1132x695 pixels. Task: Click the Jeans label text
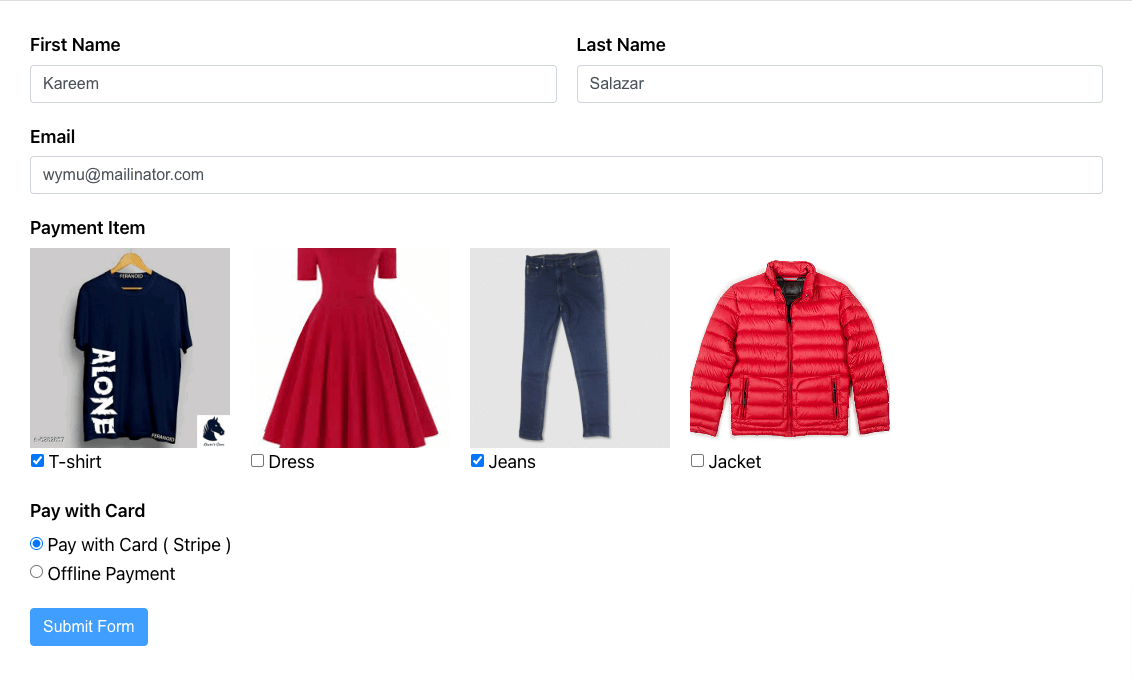tap(512, 462)
